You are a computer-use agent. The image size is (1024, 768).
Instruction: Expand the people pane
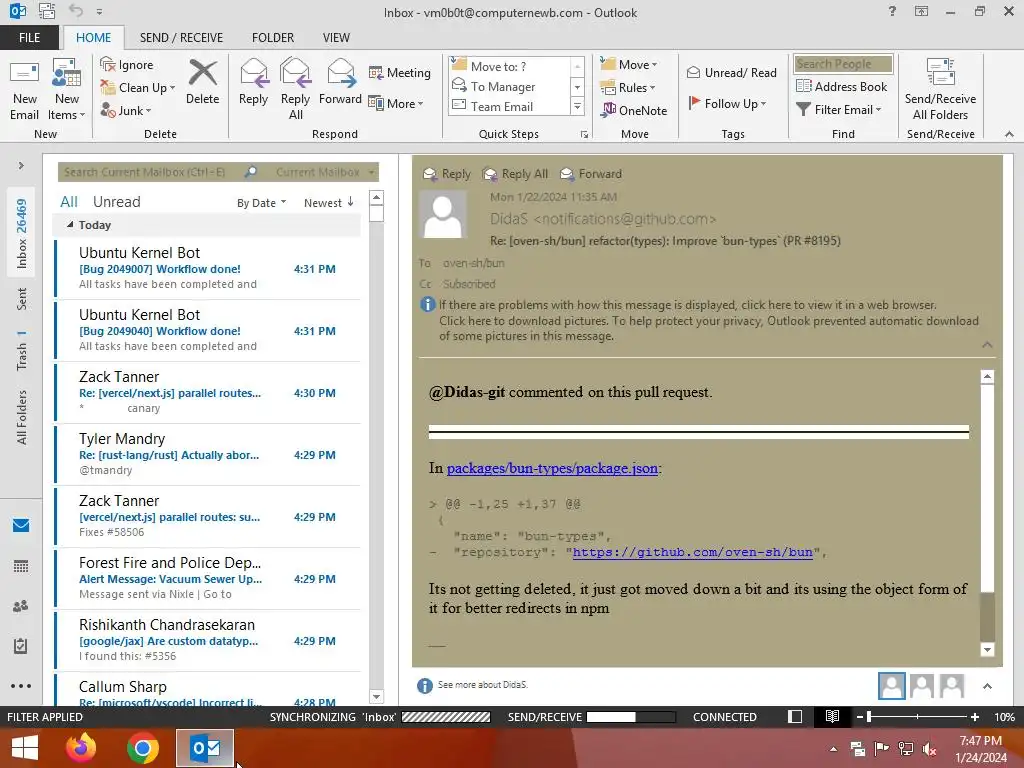[987, 686]
